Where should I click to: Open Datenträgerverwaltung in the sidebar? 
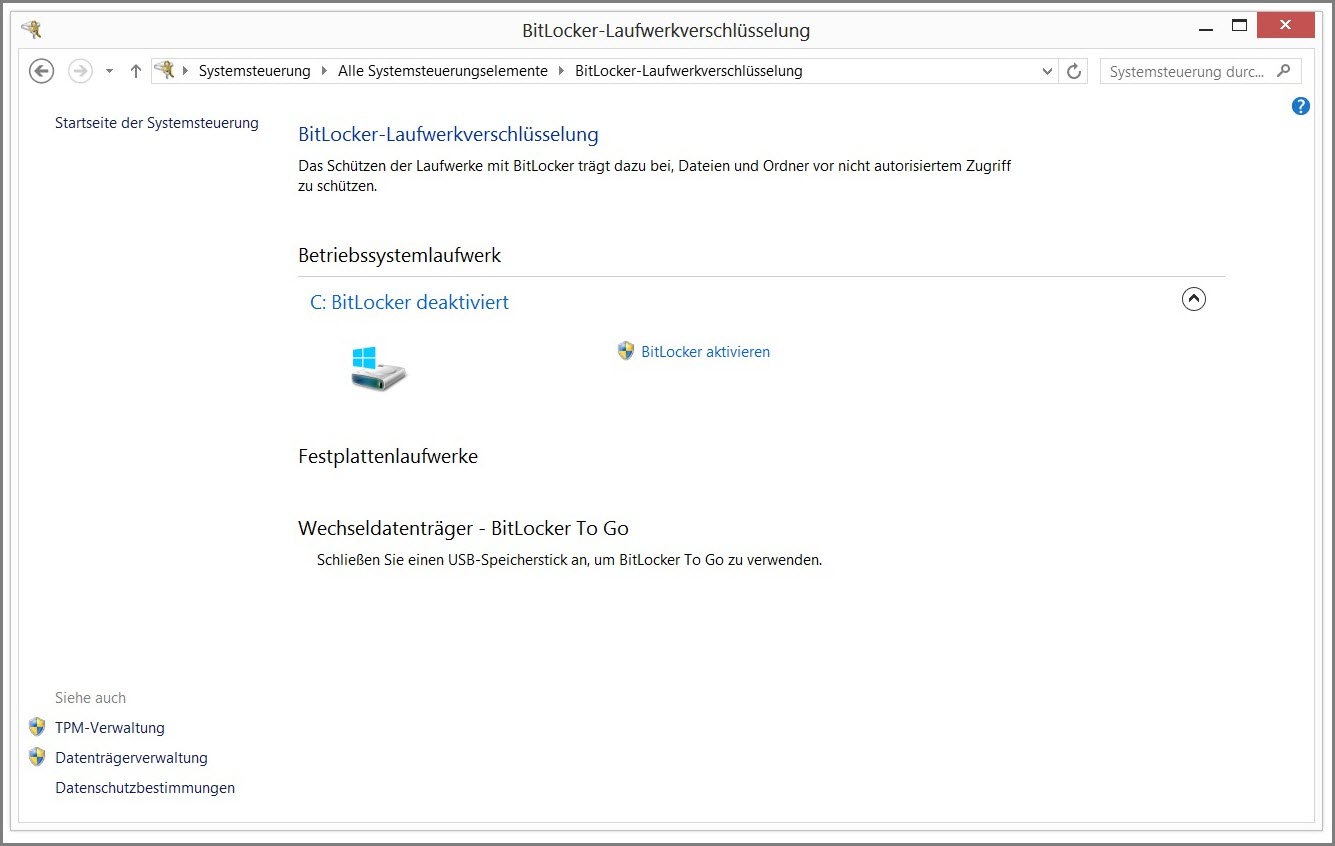click(x=131, y=758)
